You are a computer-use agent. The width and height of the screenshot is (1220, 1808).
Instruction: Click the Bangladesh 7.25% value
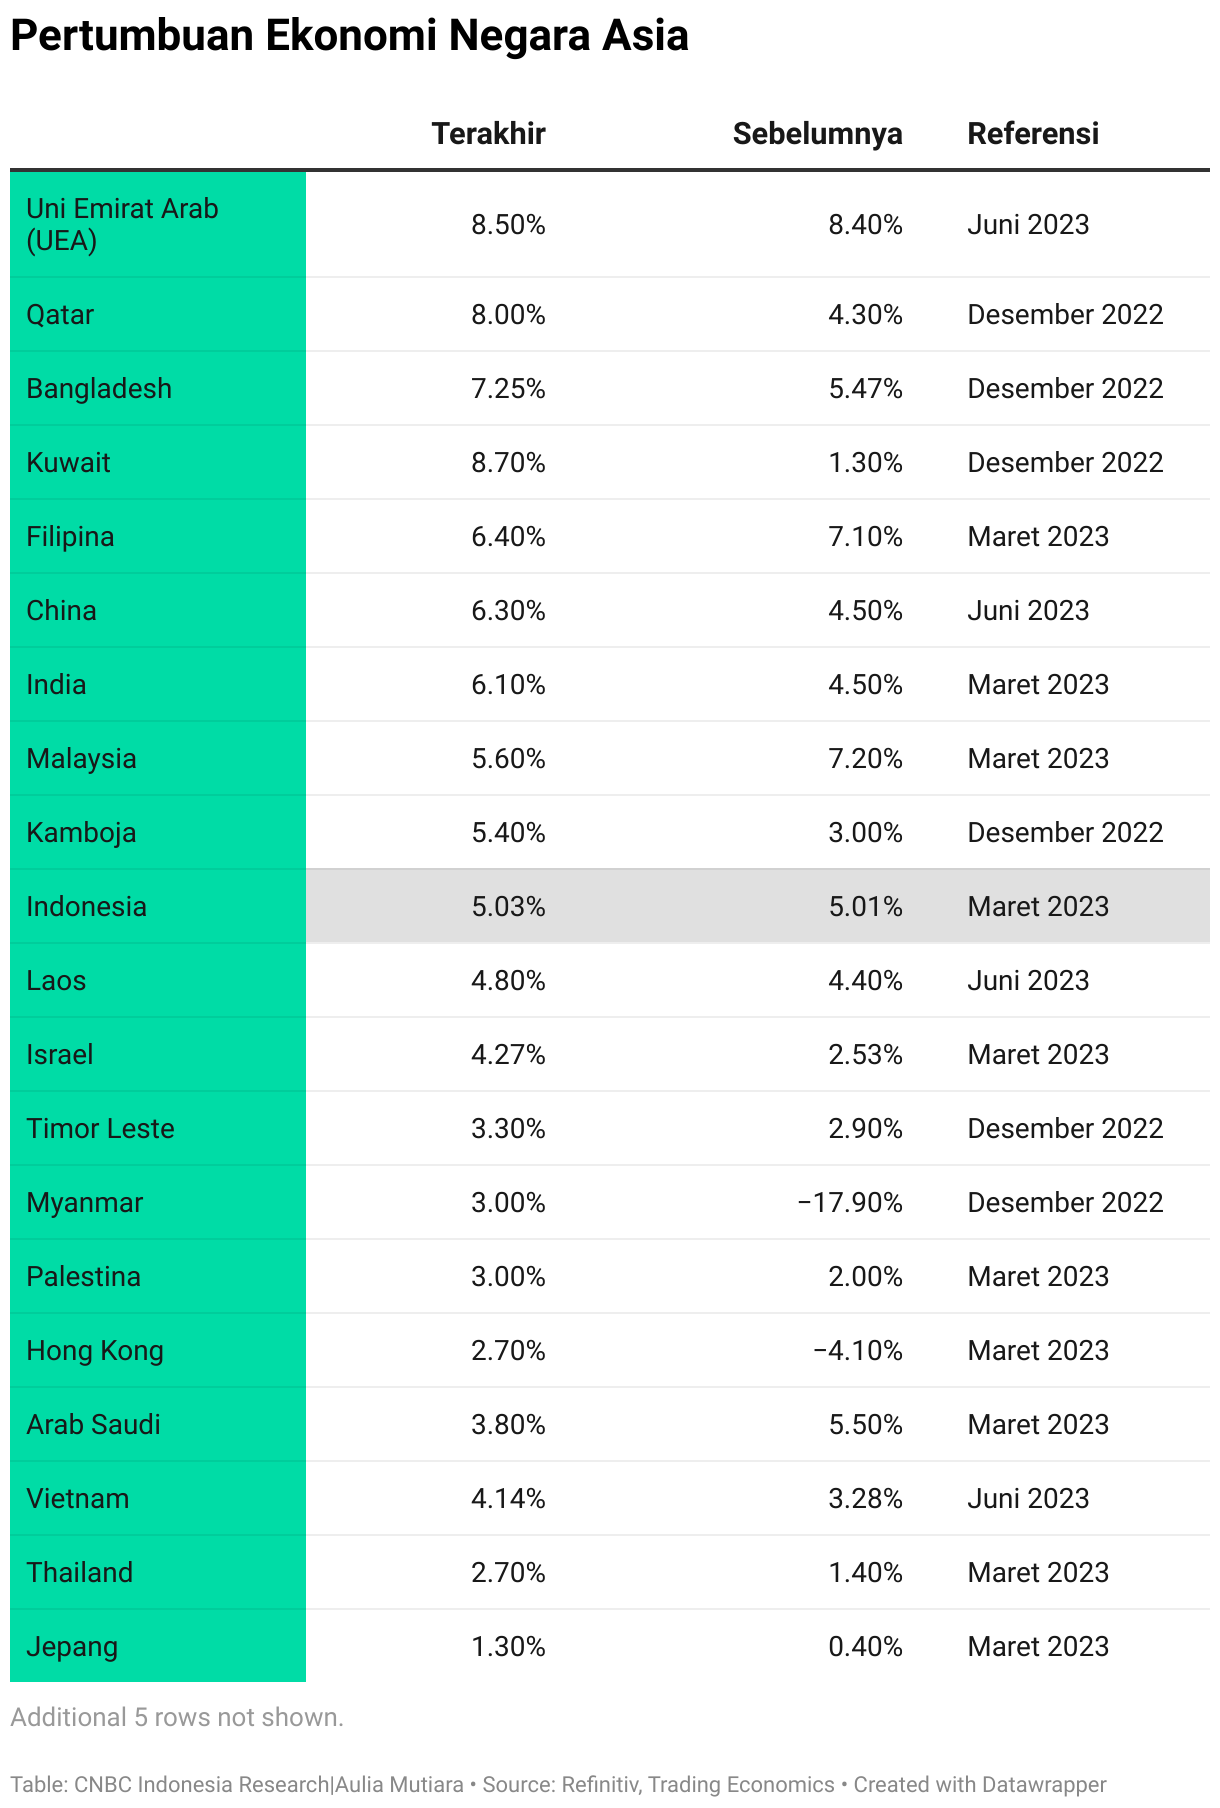[x=508, y=388]
